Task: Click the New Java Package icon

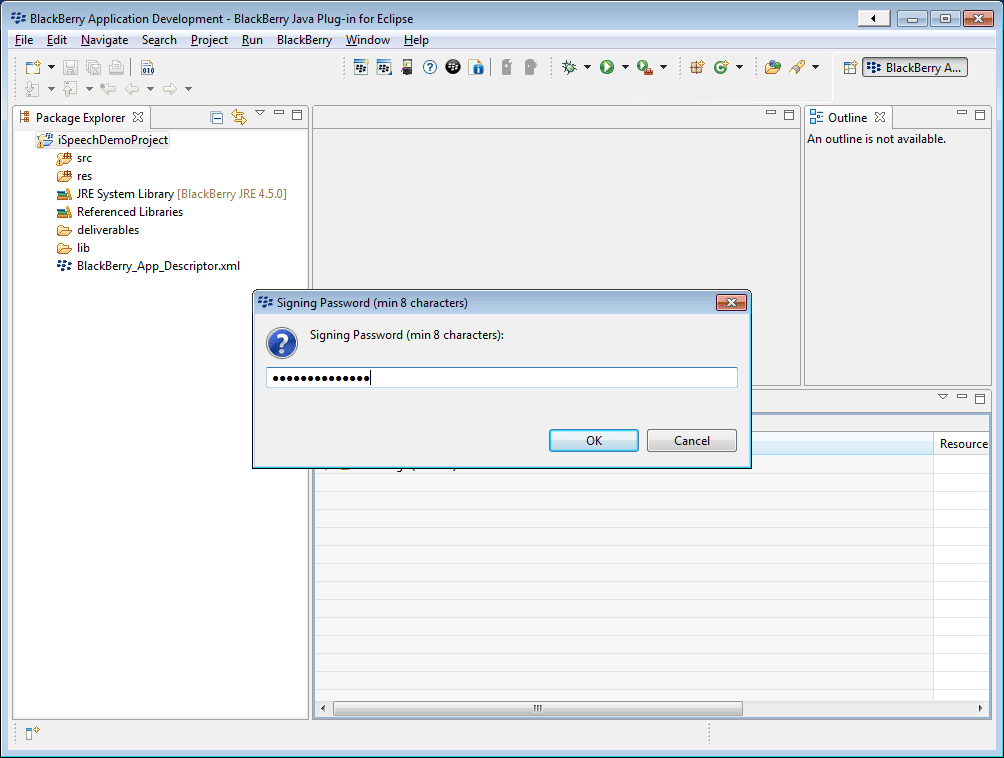Action: point(697,67)
